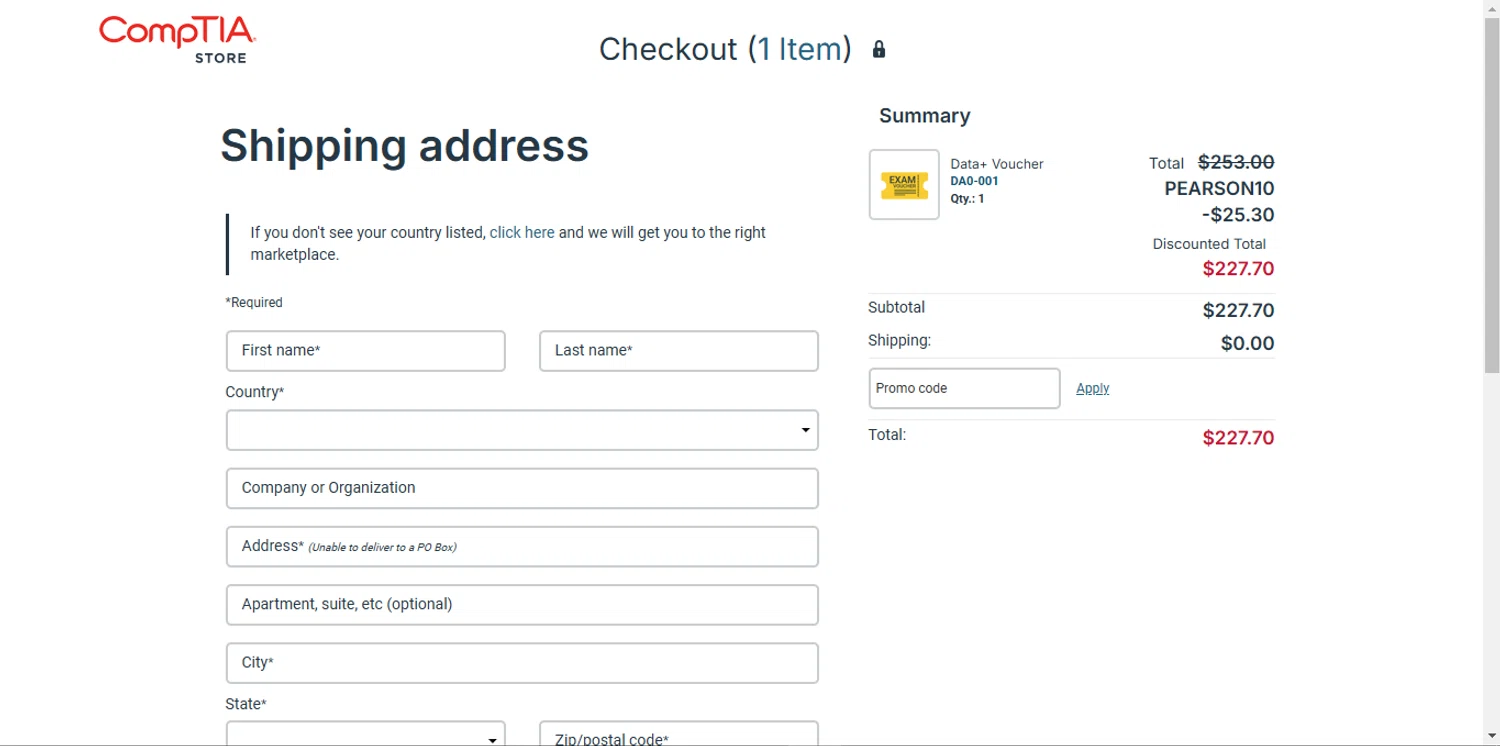Click the First name field
The height and width of the screenshot is (746, 1500).
(x=366, y=351)
